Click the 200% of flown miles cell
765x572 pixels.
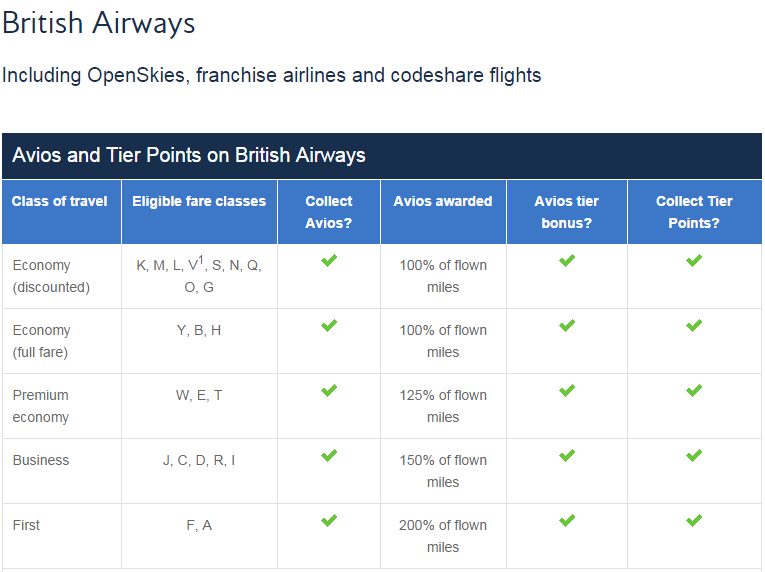tap(443, 536)
